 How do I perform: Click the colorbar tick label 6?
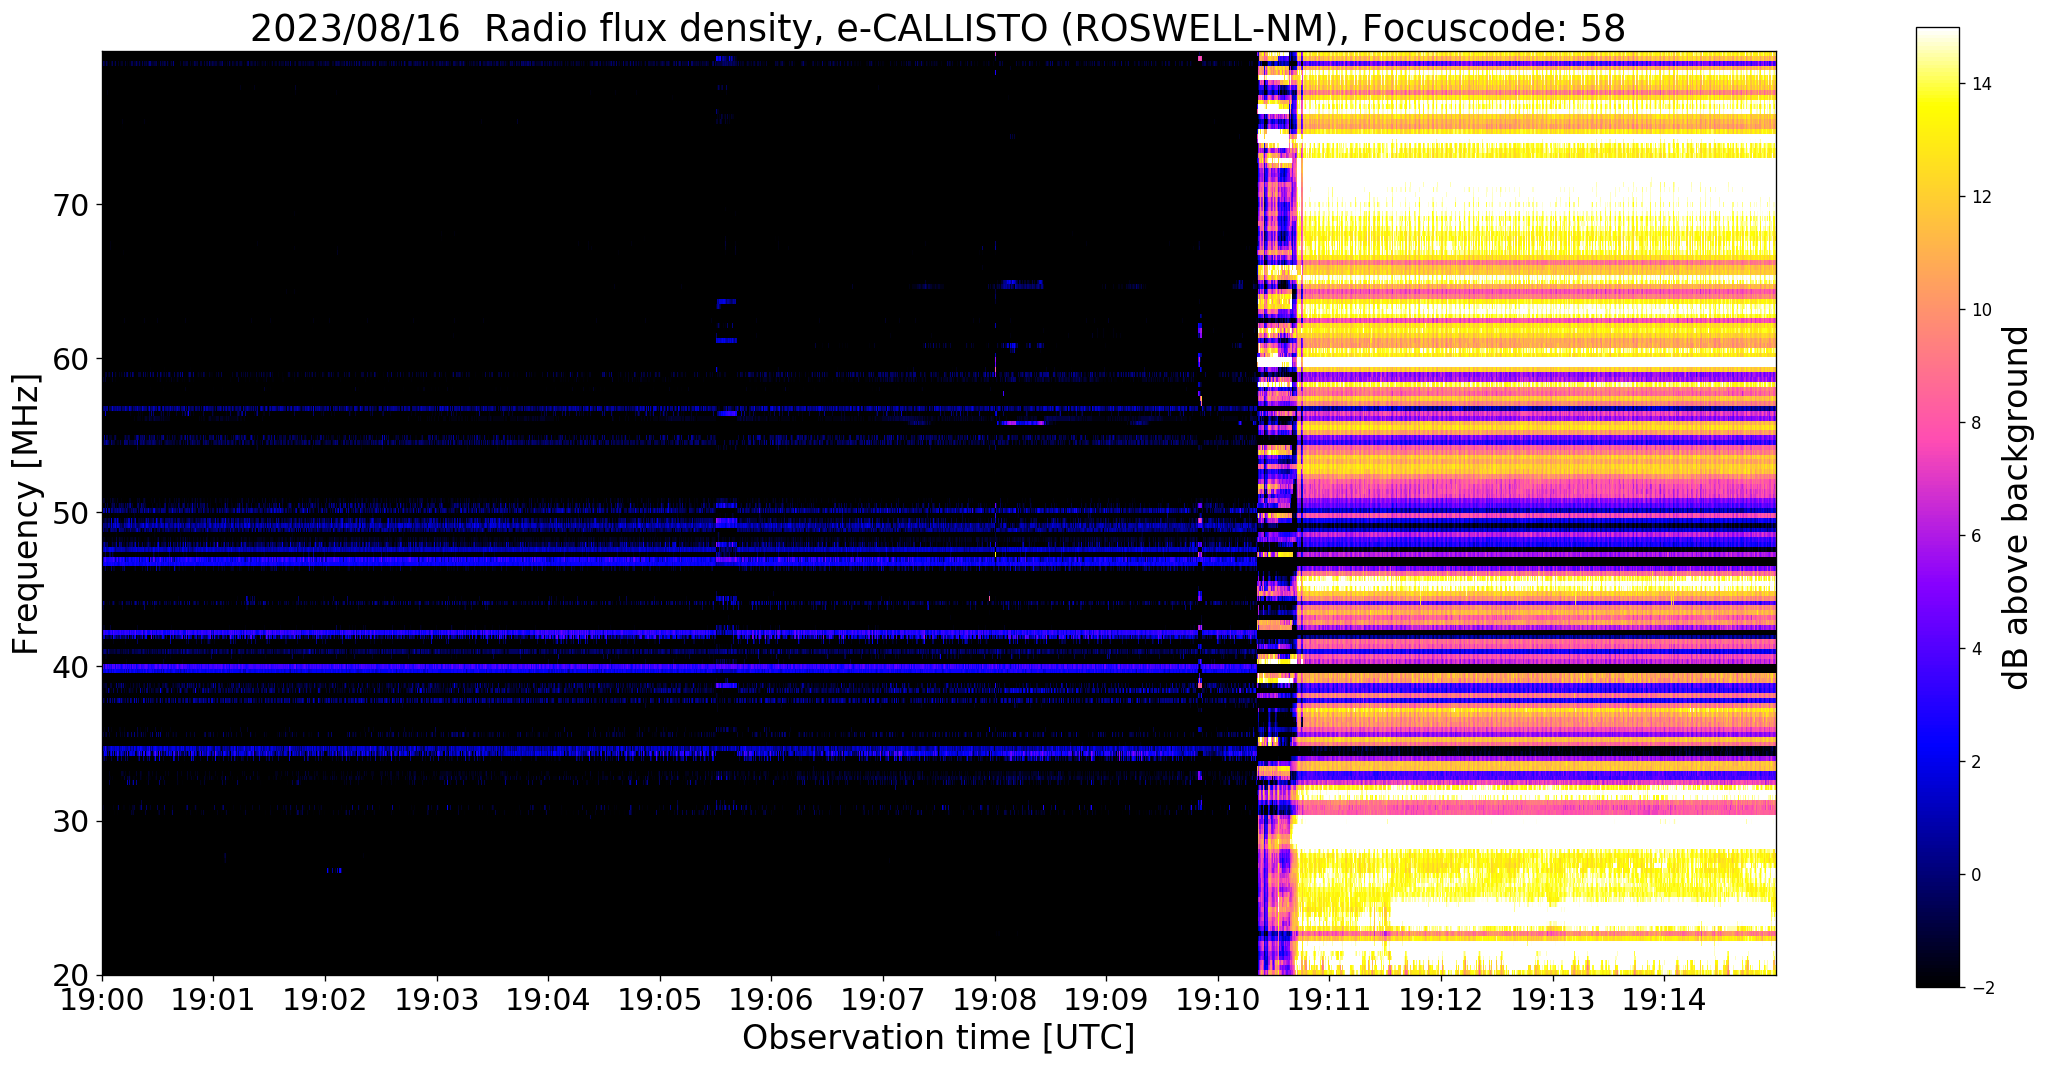tap(1974, 536)
